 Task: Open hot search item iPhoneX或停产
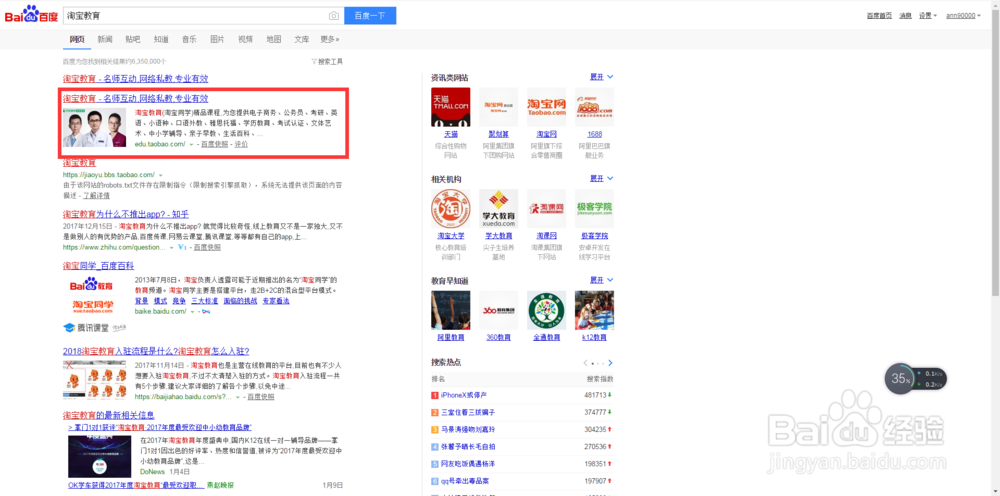[x=464, y=395]
